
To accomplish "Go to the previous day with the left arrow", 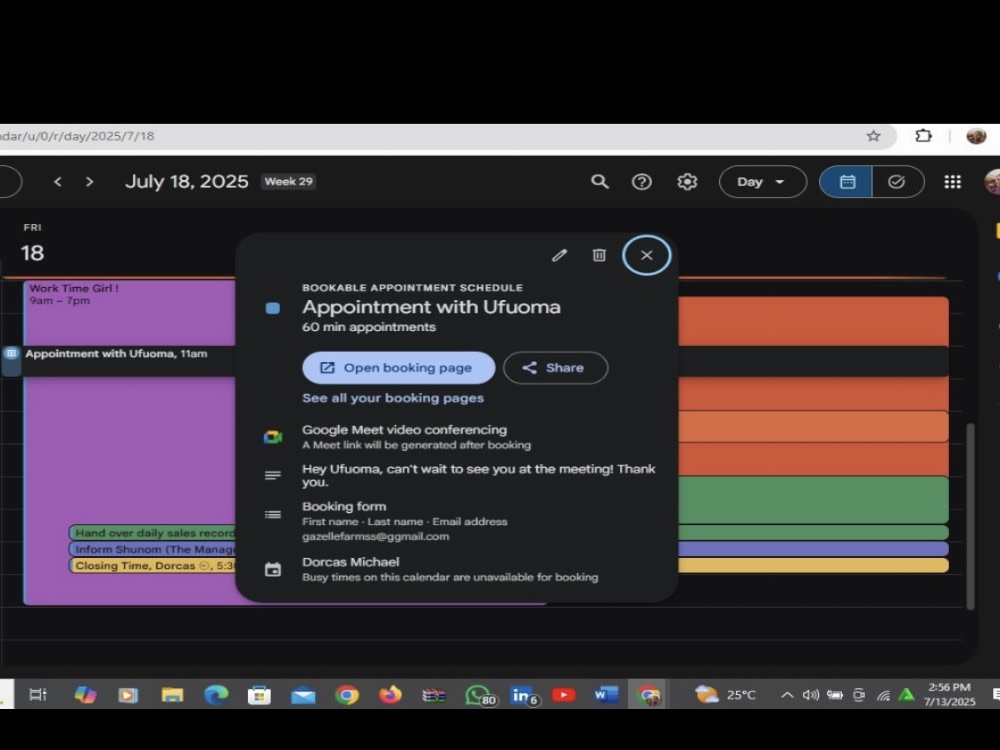I will (58, 182).
